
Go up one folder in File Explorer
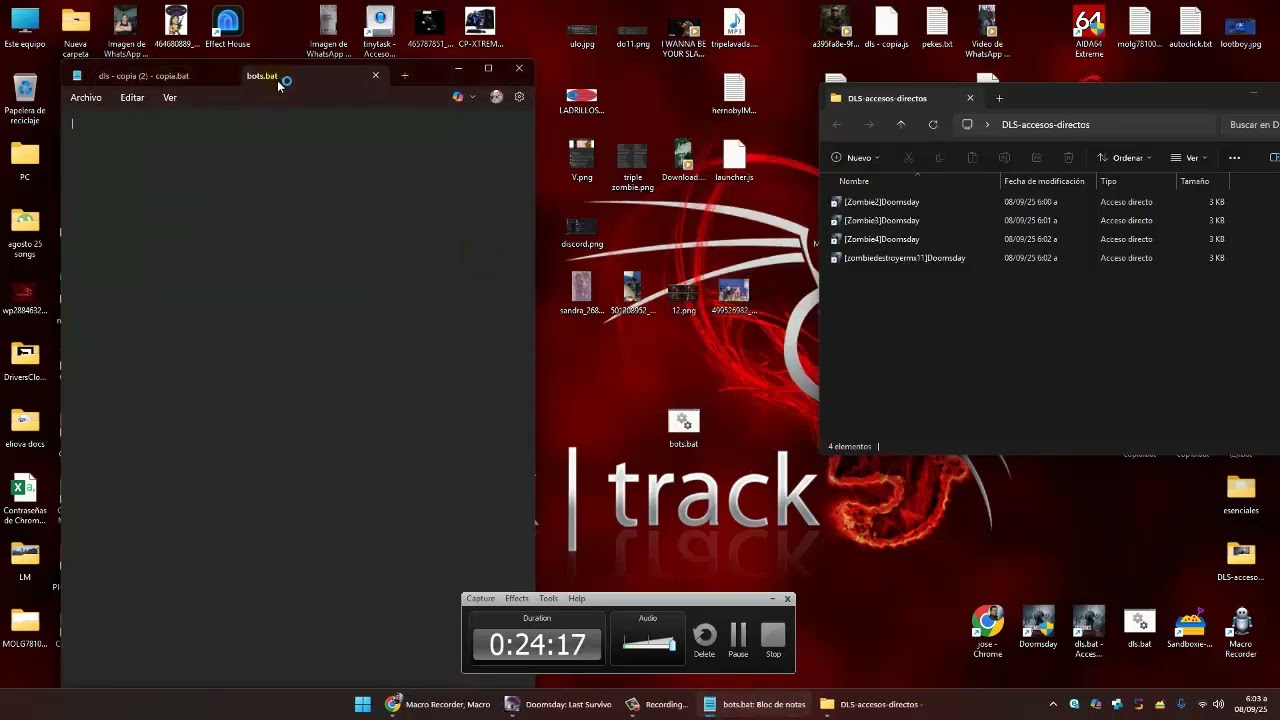(901, 125)
